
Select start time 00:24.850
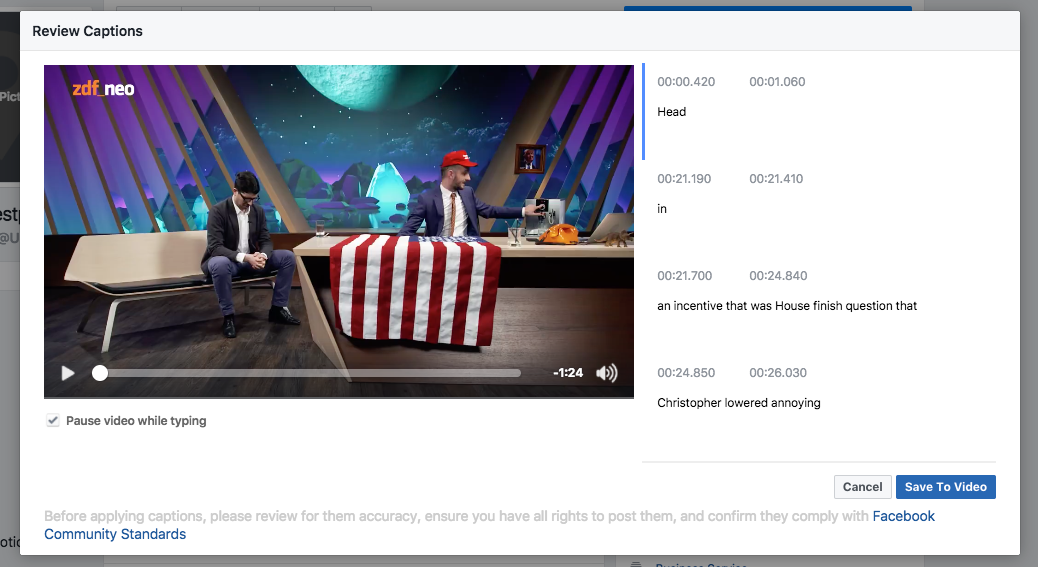coord(686,373)
